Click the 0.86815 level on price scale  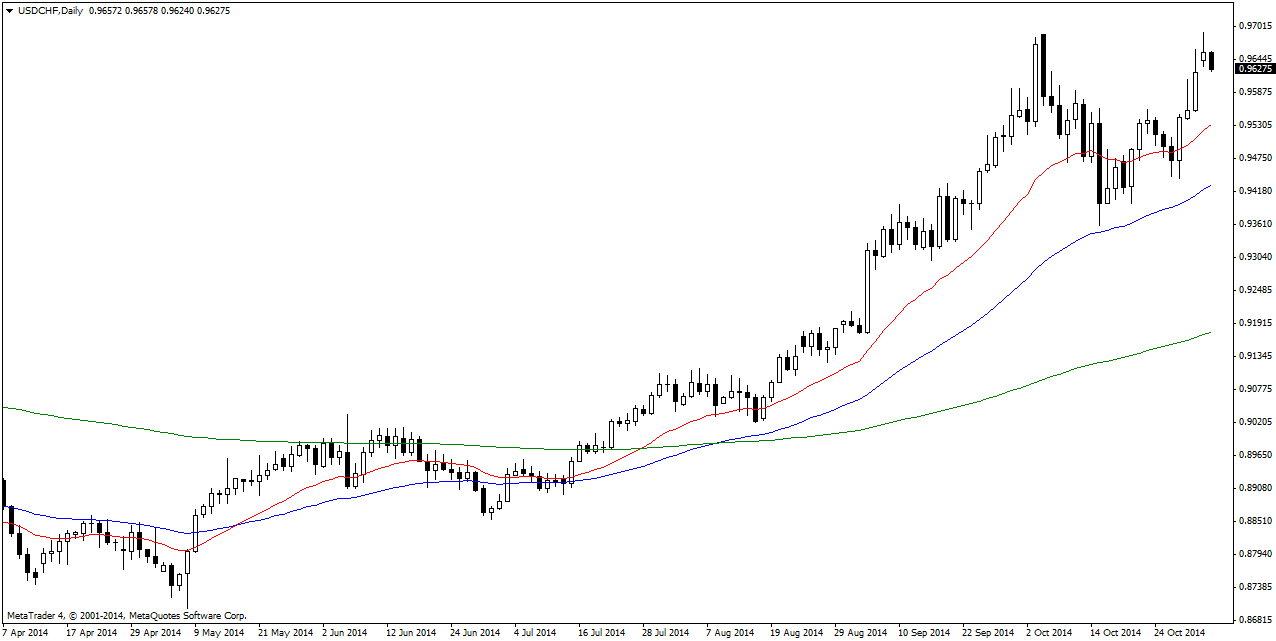click(1256, 619)
